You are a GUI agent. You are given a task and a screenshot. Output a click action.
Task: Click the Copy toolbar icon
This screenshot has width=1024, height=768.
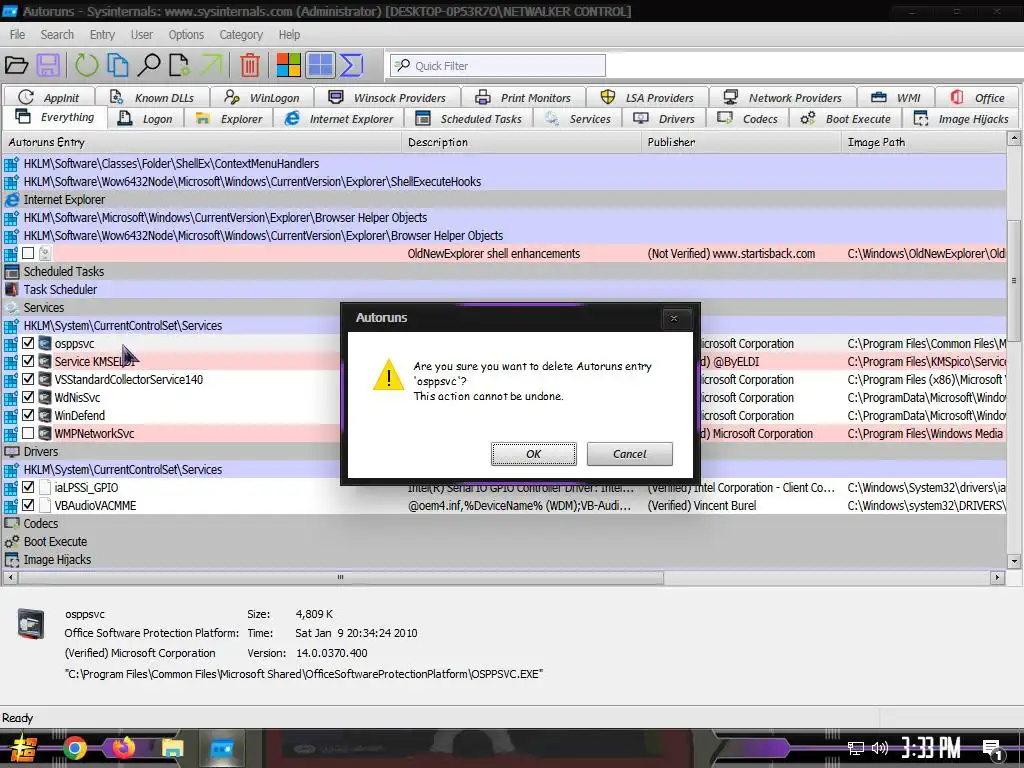(x=118, y=65)
